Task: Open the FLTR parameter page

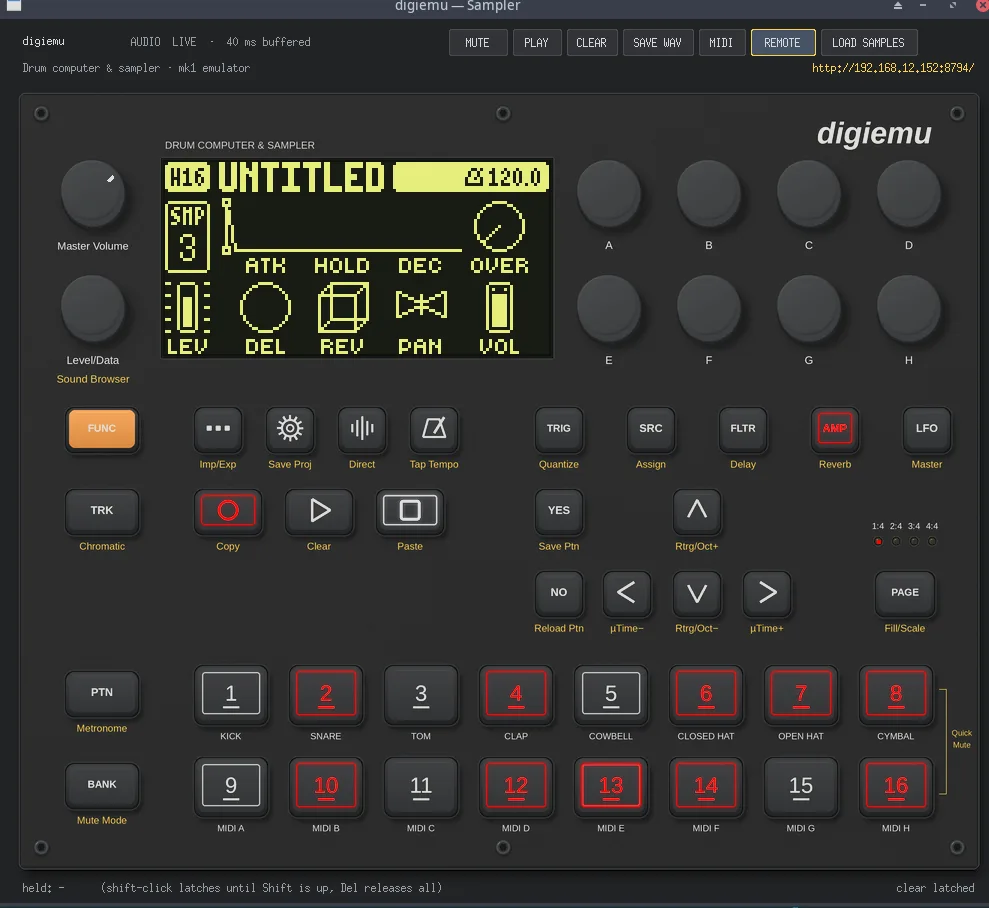Action: (743, 429)
